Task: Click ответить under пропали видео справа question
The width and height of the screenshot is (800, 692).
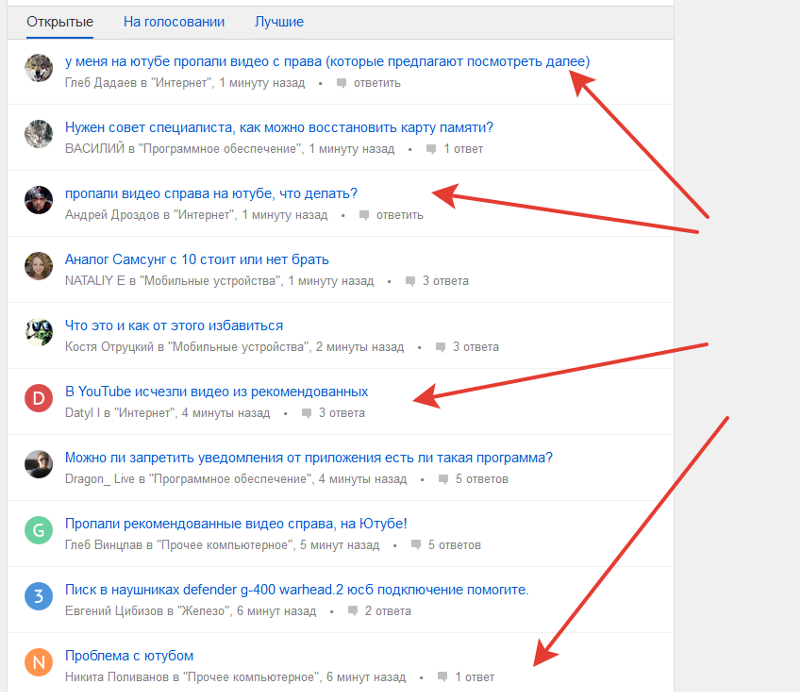Action: tap(399, 215)
